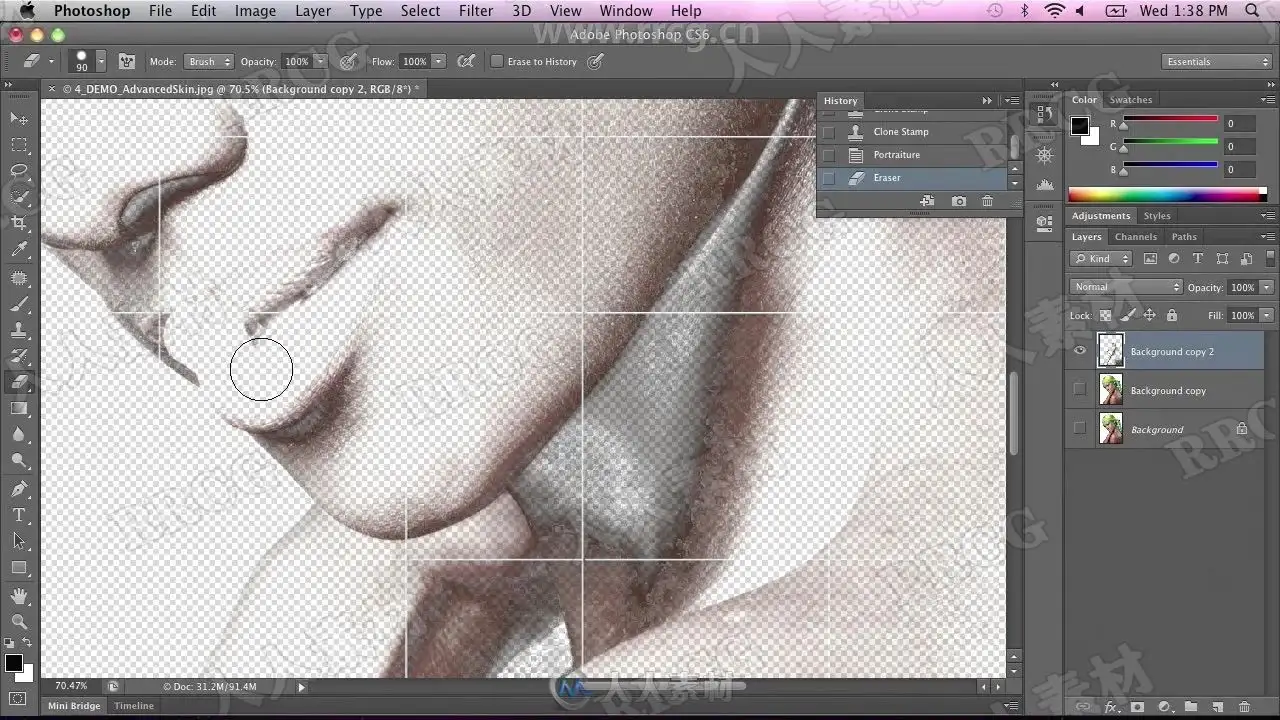The height and width of the screenshot is (720, 1280).
Task: Switch to the Styles tab
Action: pos(1157,216)
